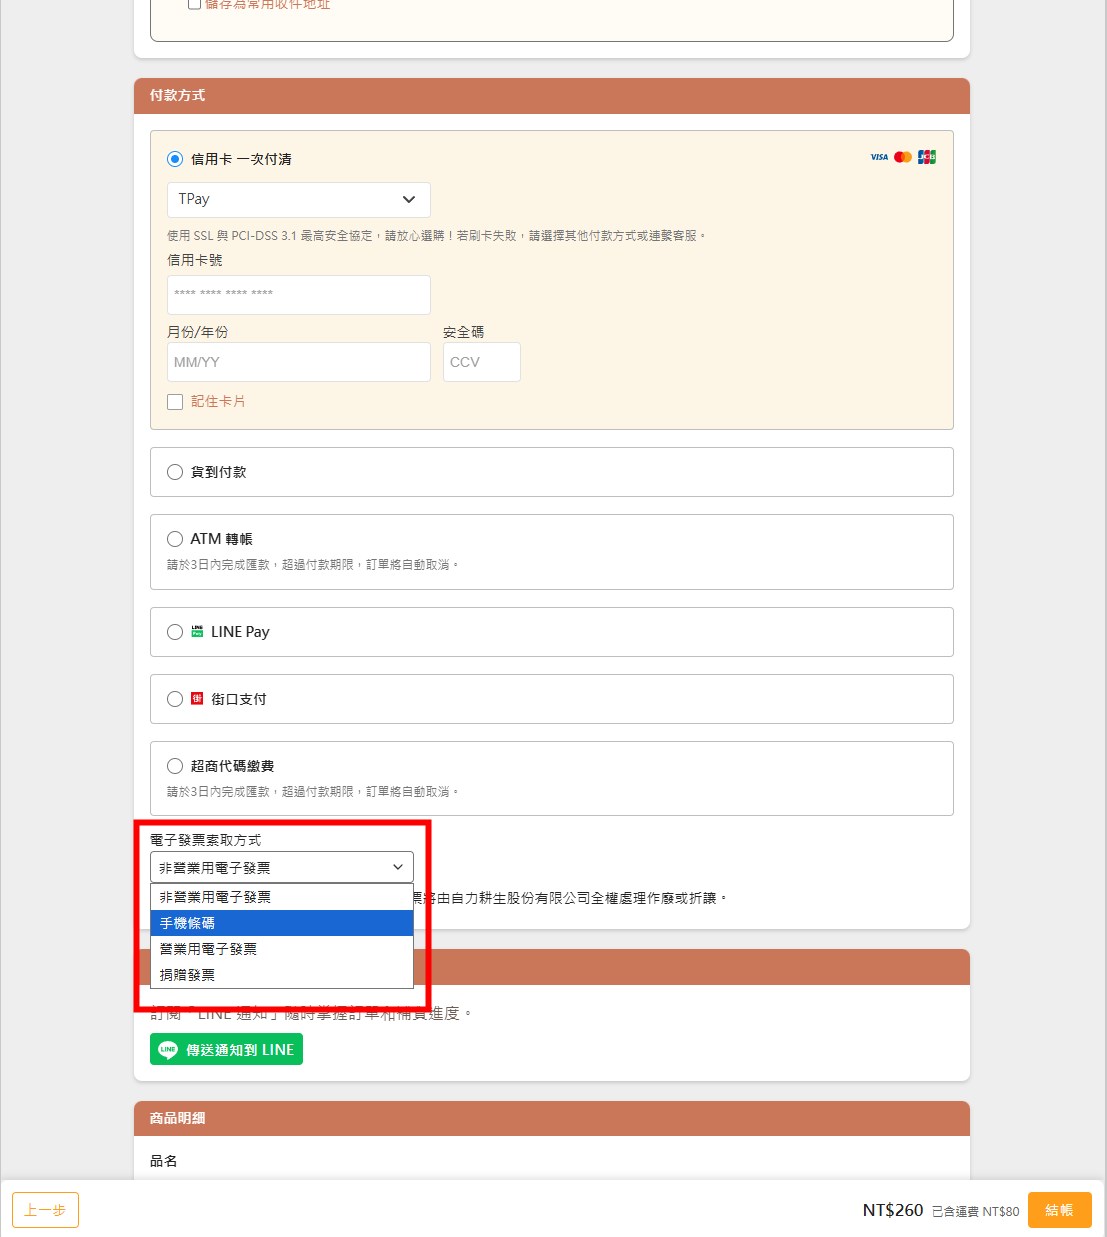Collapse the 電子發票索取方式 dropdown
Viewport: 1107px width, 1237px height.
point(281,868)
